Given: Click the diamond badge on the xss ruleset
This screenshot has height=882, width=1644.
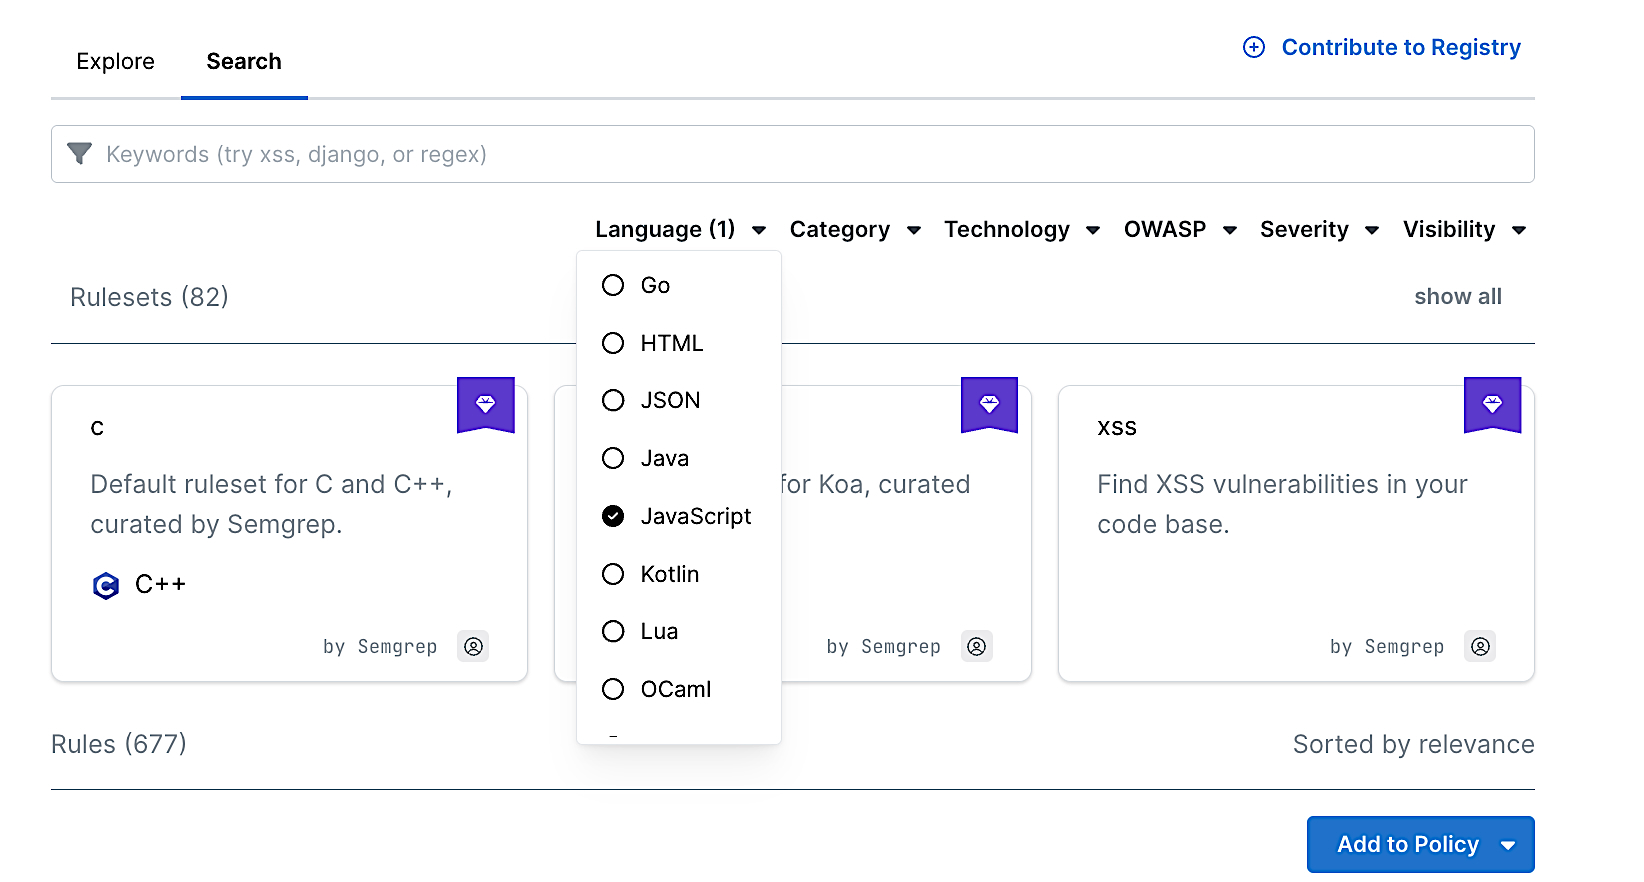Looking at the screenshot, I should (x=1492, y=404).
